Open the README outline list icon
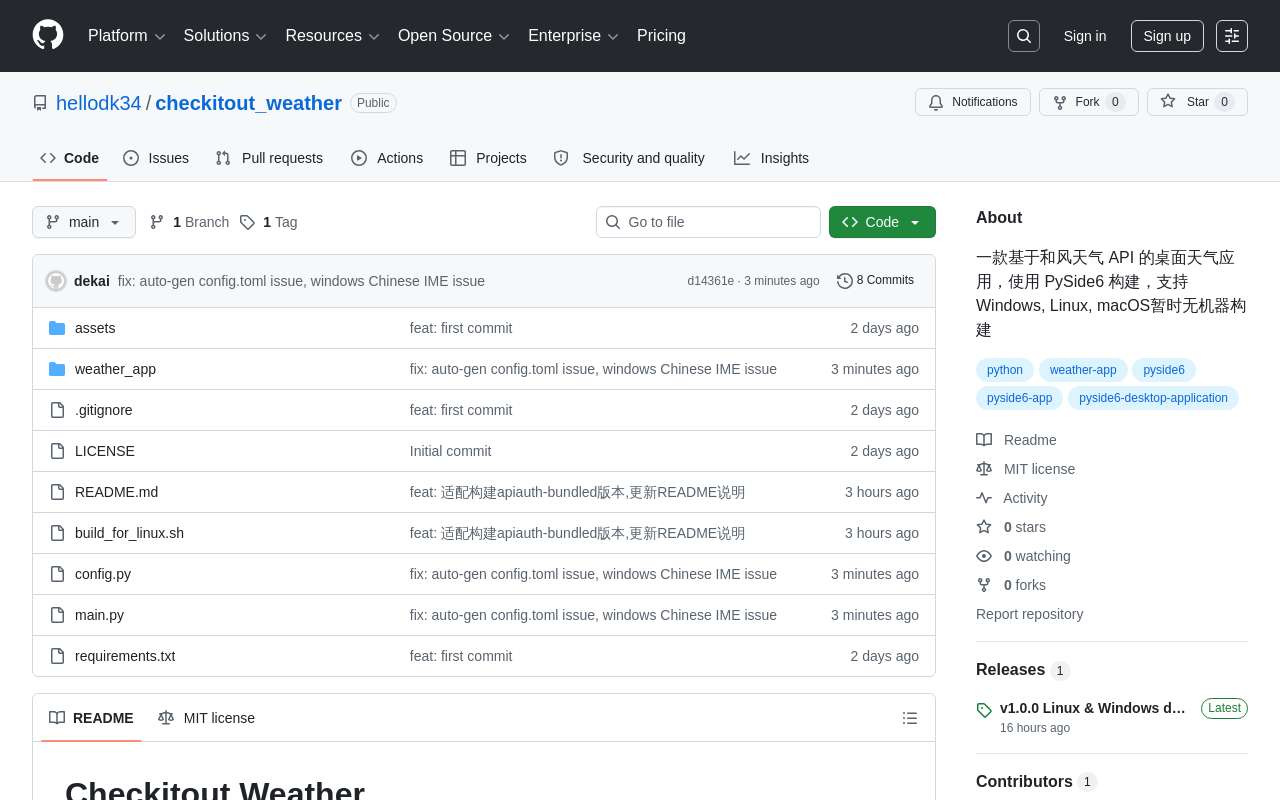The image size is (1280, 800). click(910, 718)
